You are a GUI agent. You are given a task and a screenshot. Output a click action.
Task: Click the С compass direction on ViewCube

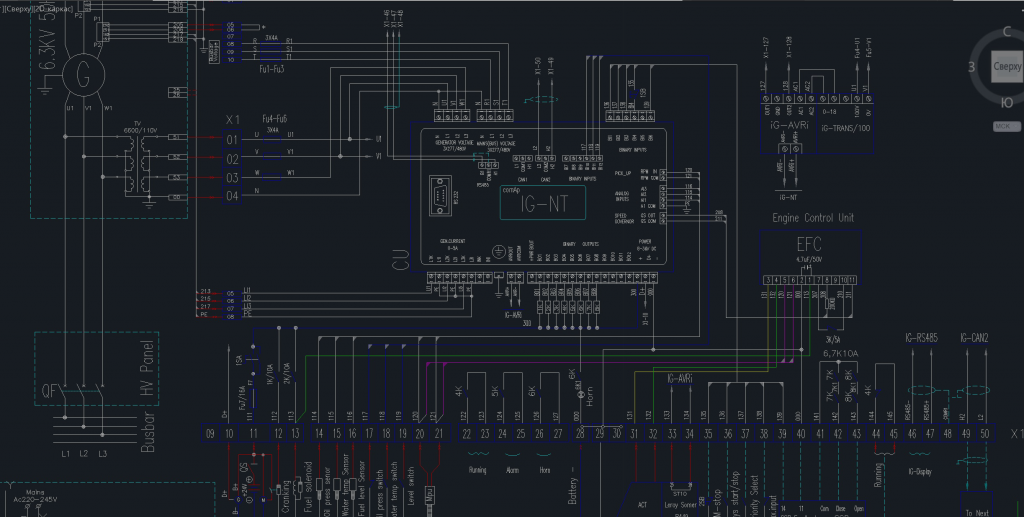[x=1006, y=32]
